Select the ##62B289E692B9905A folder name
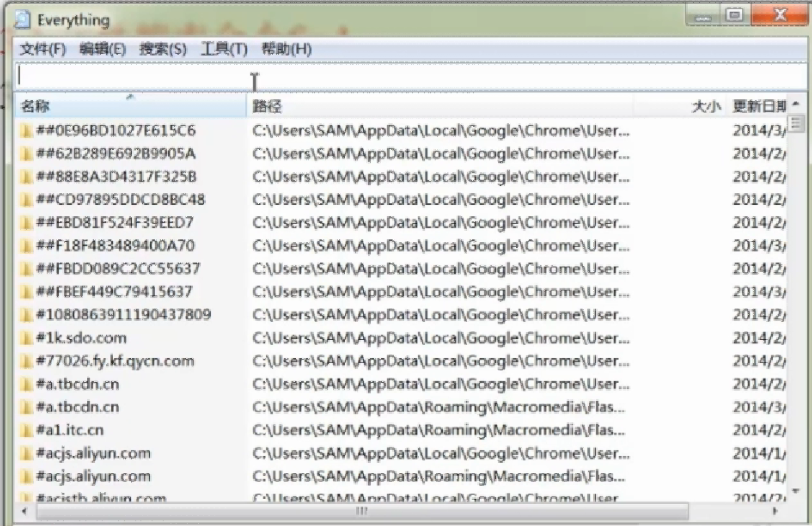This screenshot has height=526, width=812. point(116,154)
